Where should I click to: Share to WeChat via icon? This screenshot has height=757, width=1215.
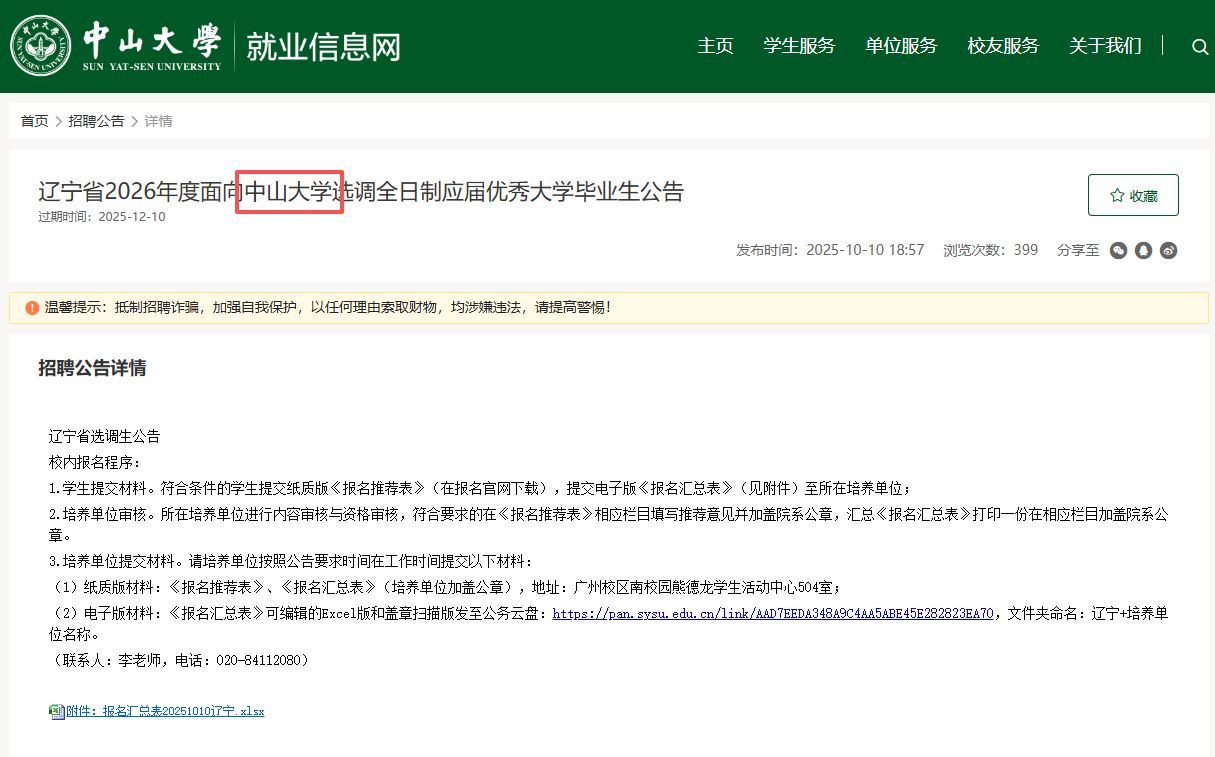(x=1119, y=250)
